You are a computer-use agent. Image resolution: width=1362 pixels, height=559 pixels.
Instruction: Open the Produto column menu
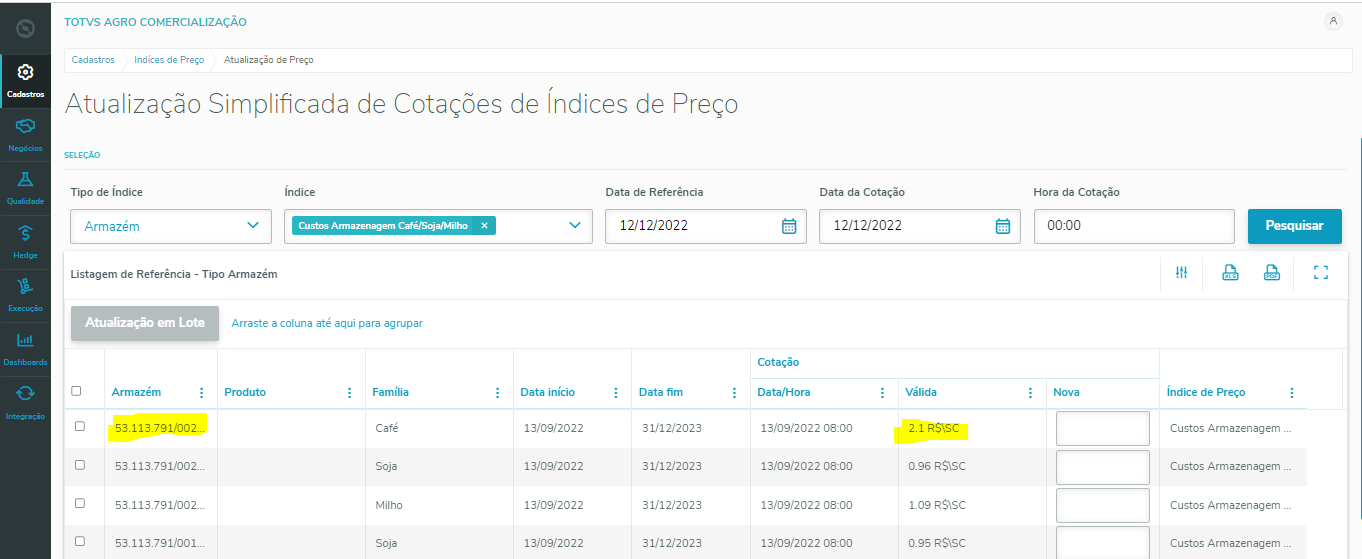(x=349, y=393)
